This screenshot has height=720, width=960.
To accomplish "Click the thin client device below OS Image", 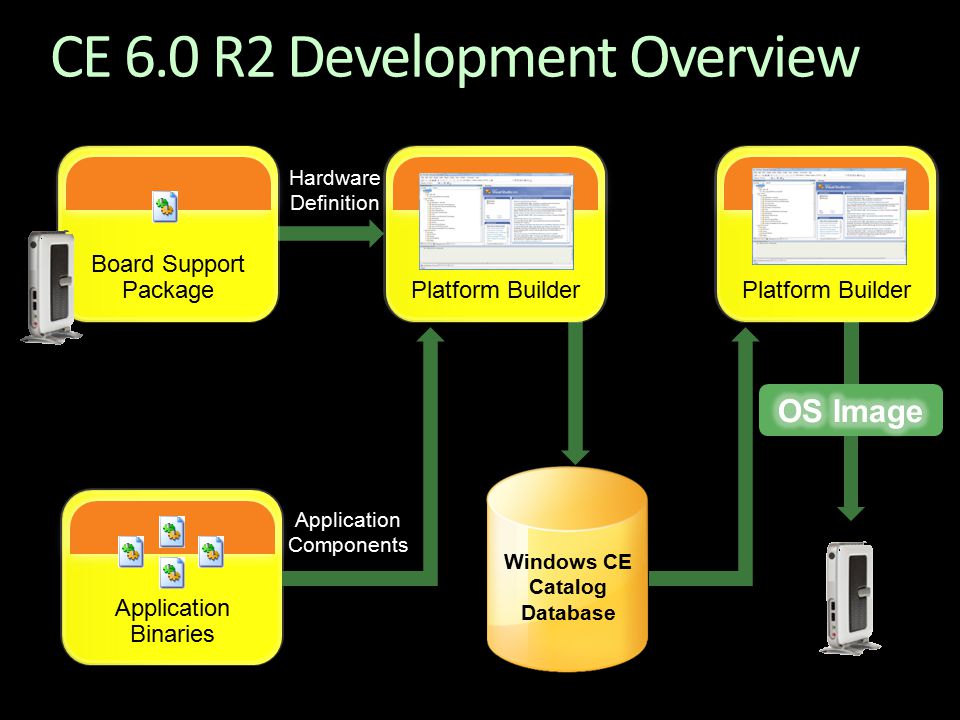I will 850,598.
